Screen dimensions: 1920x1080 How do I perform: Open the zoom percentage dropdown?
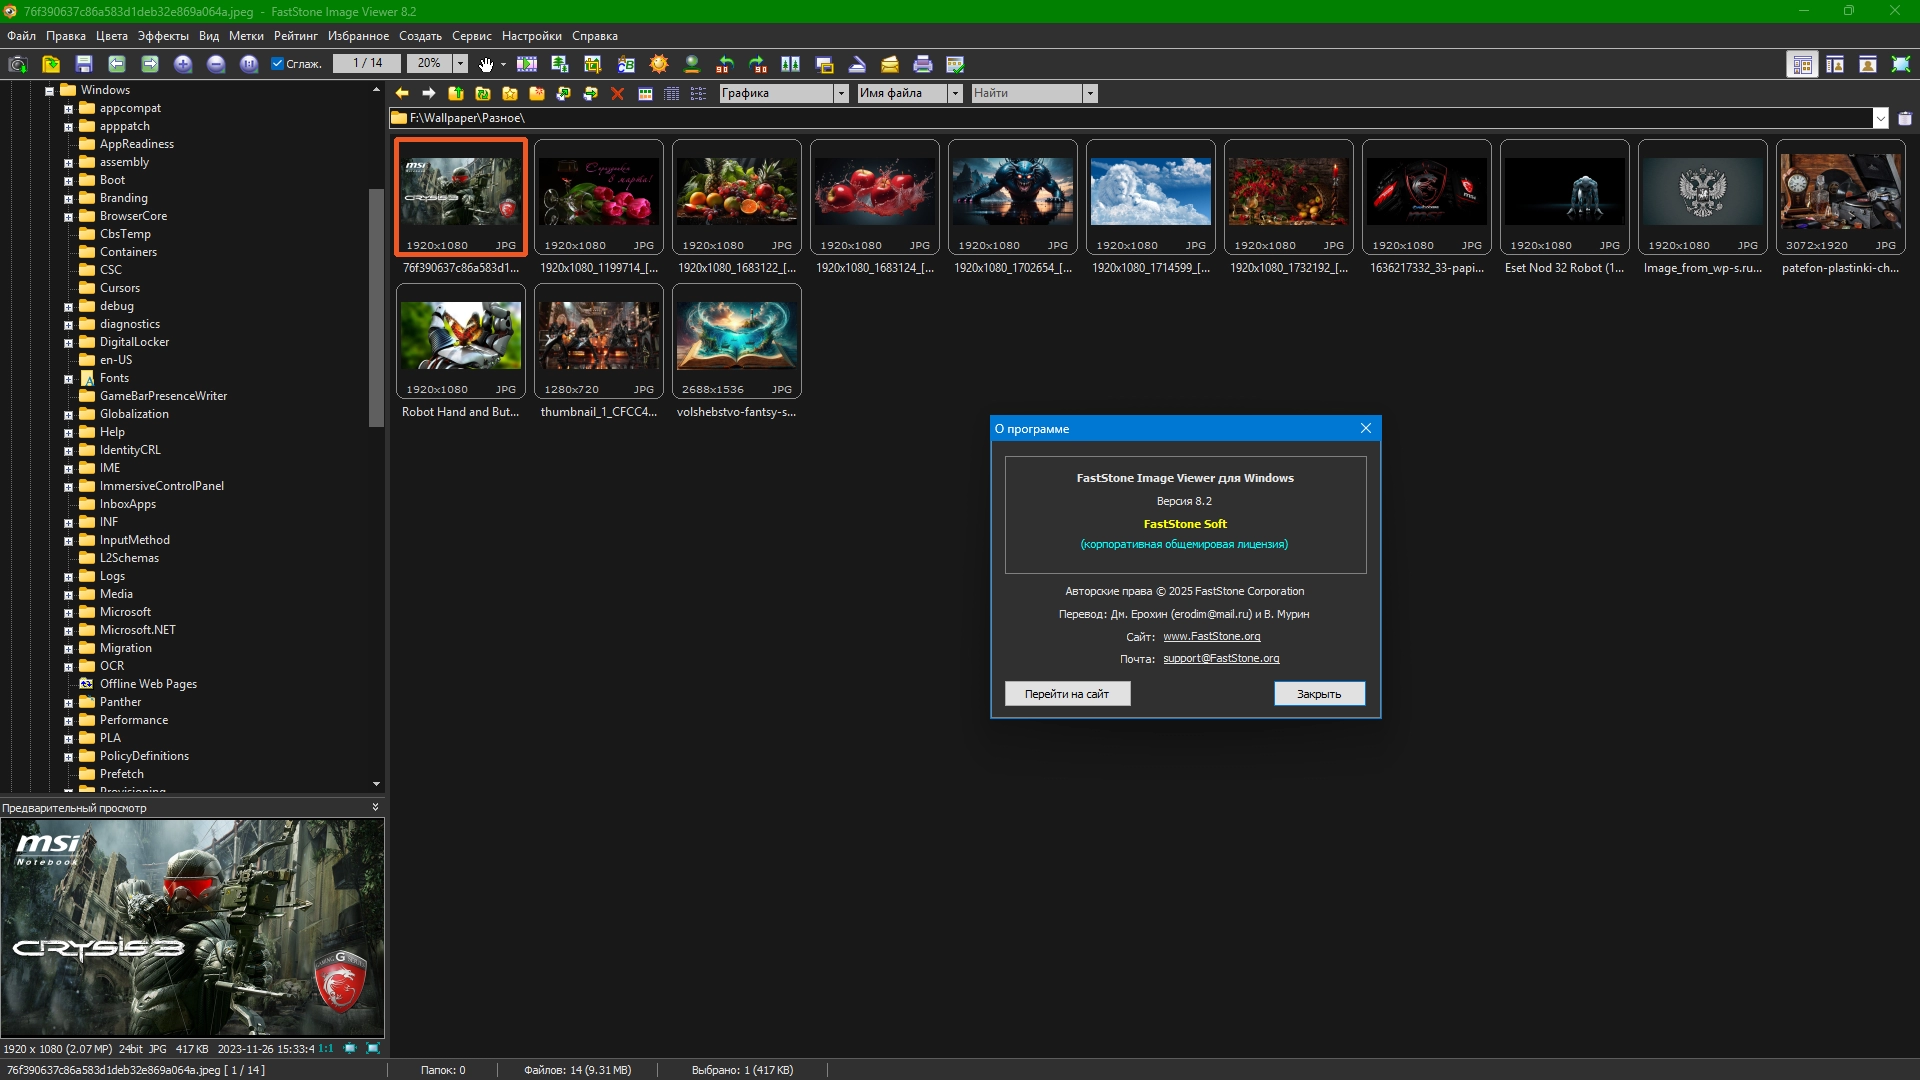[460, 64]
